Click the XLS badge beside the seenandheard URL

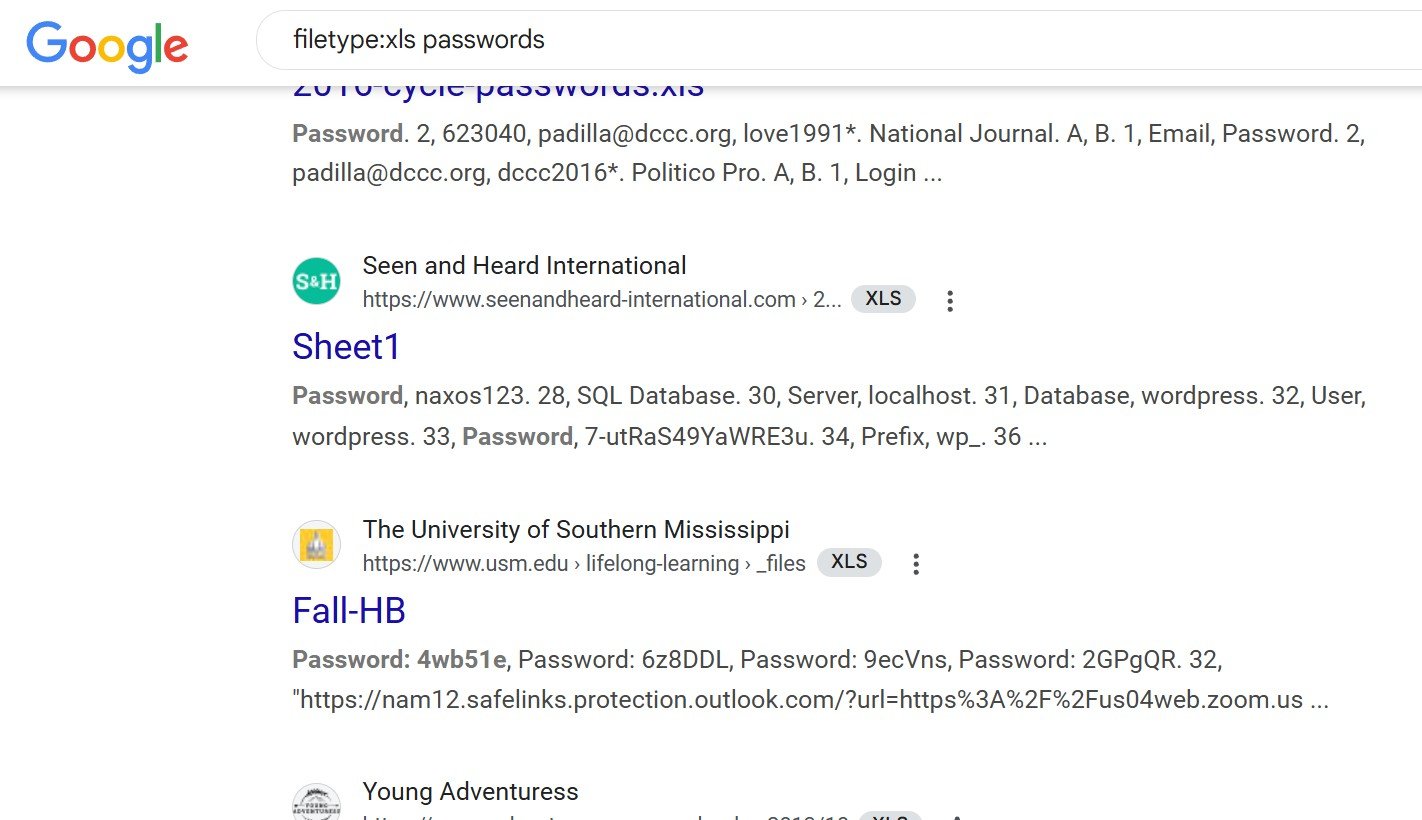pyautogui.click(x=883, y=299)
